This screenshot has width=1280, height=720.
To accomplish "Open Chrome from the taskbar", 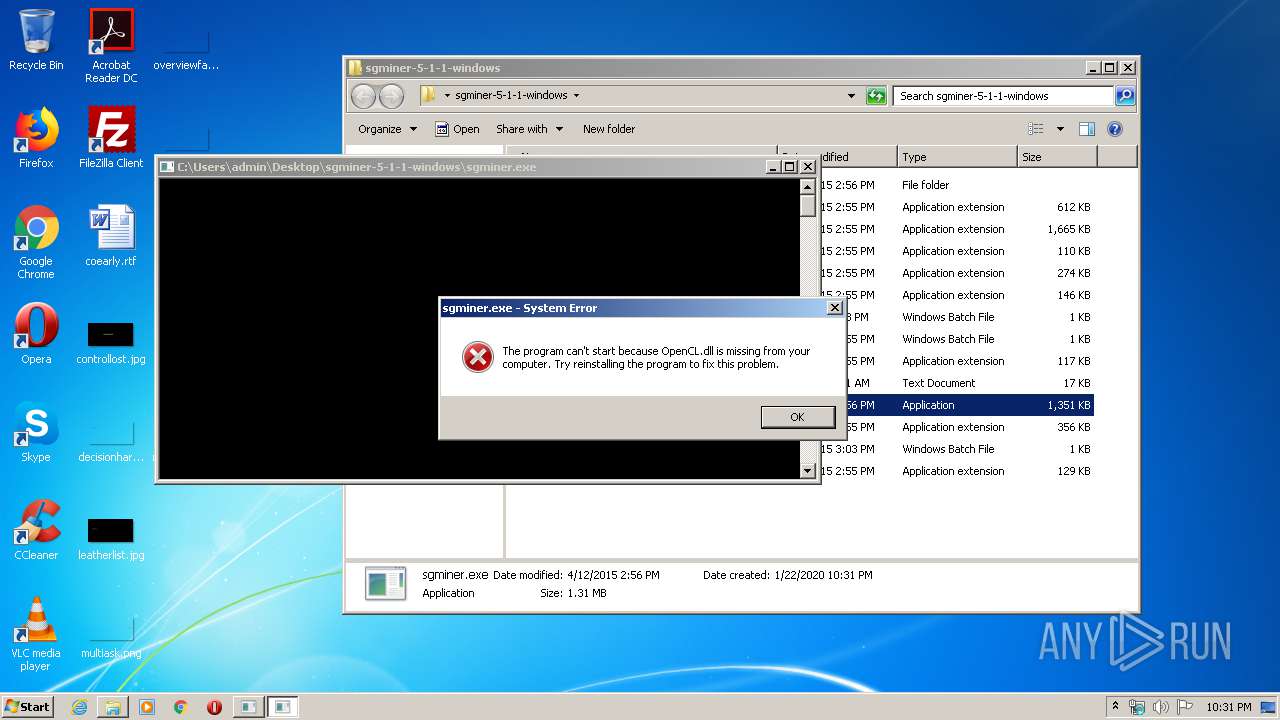I will (181, 707).
